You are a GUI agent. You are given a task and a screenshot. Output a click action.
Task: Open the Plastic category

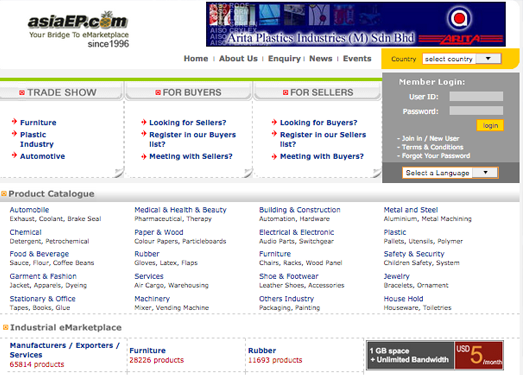click(x=395, y=232)
